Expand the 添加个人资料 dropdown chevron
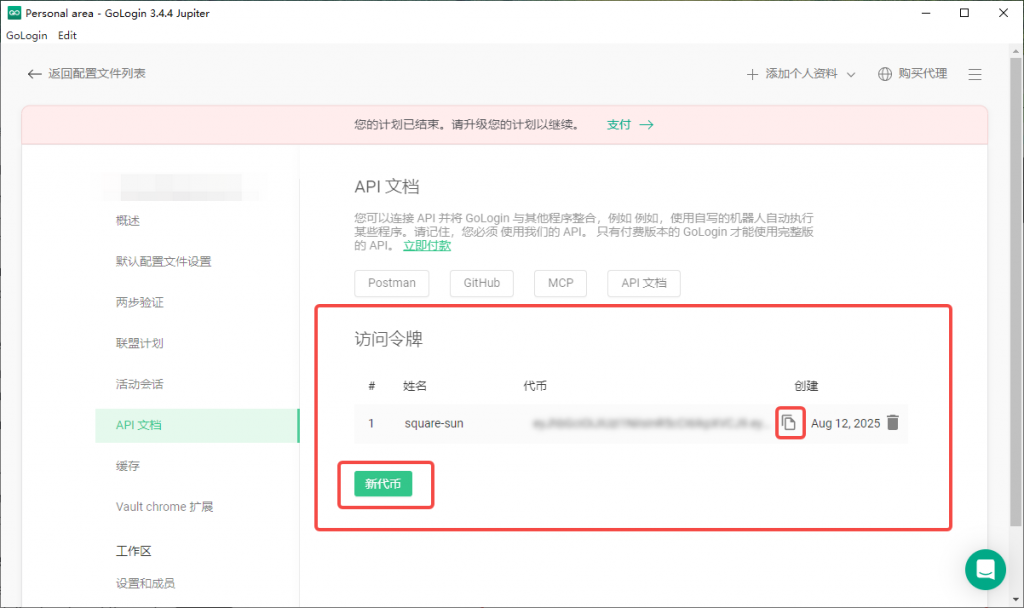The image size is (1024, 608). click(851, 74)
